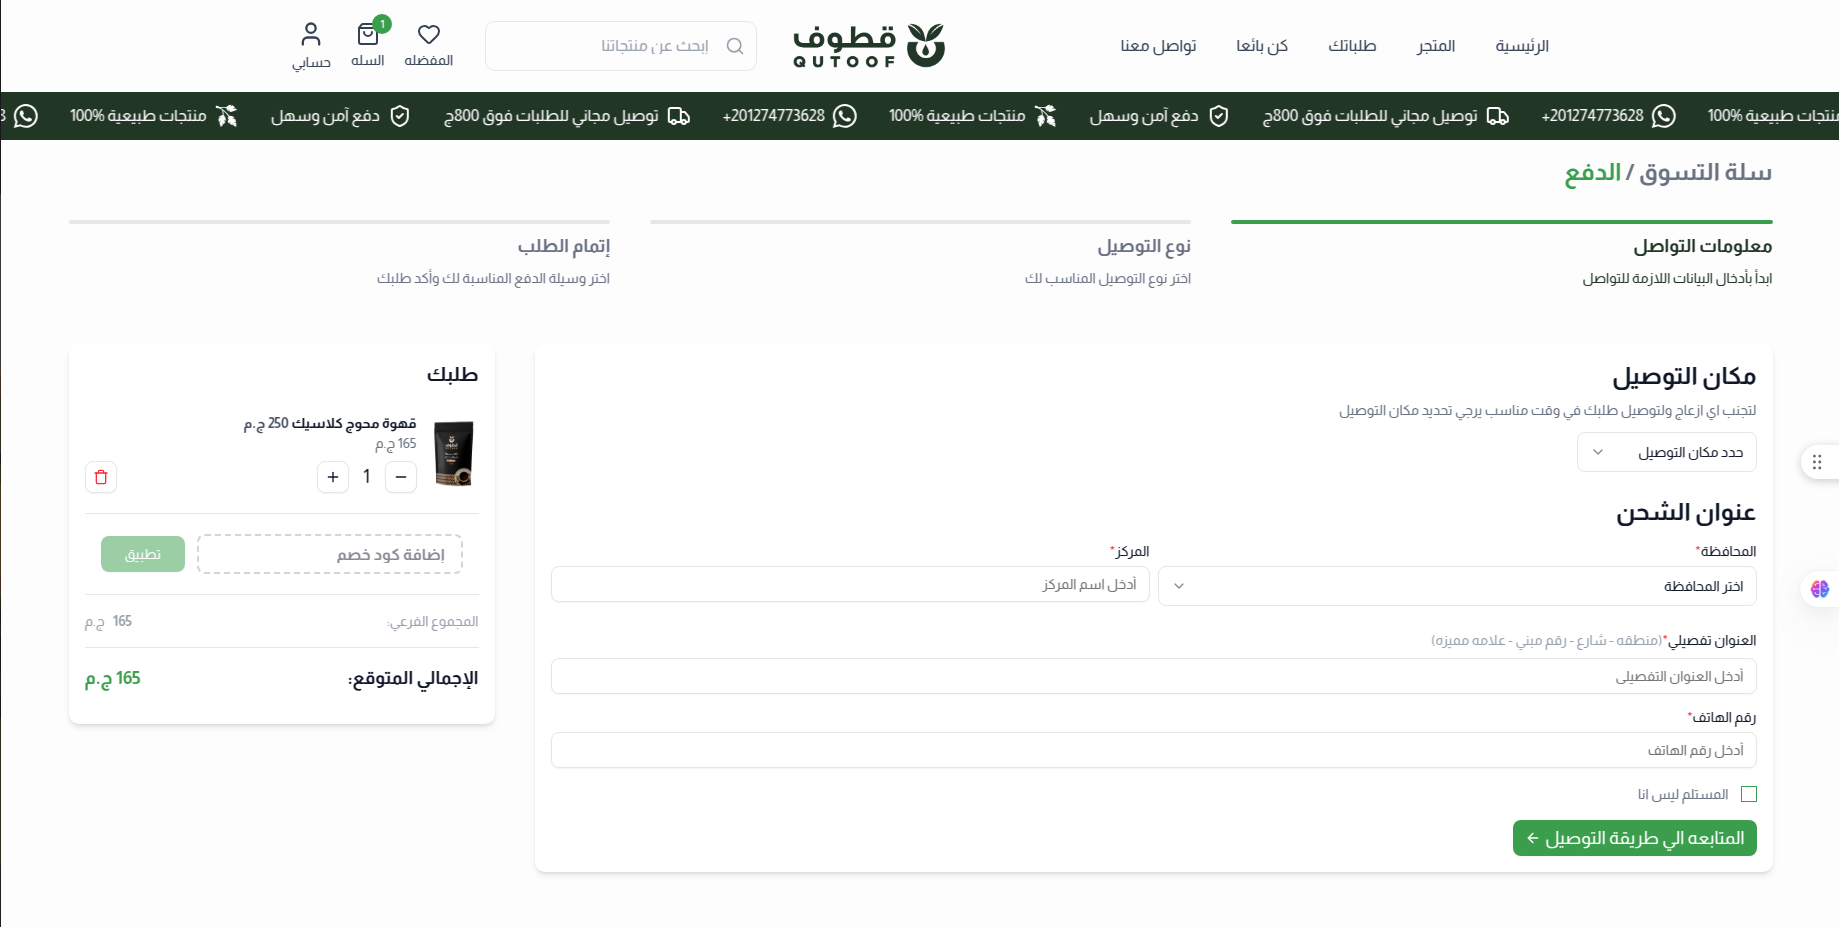Expand the 'اختر المحافظة' governorate dropdown
1839x927 pixels.
1456,586
